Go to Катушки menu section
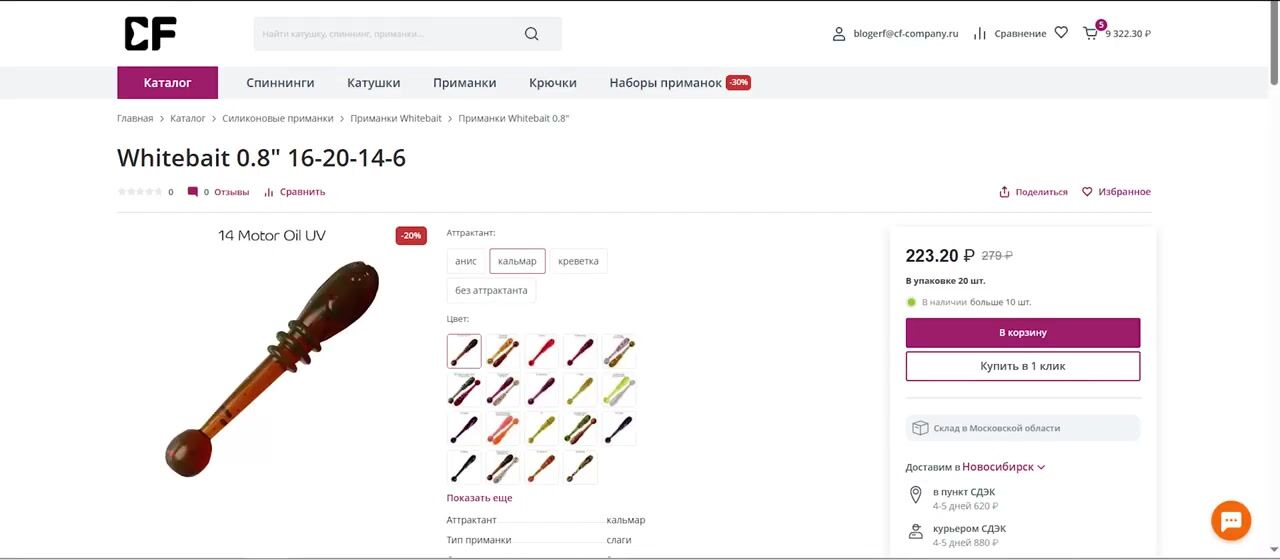 pos(374,83)
